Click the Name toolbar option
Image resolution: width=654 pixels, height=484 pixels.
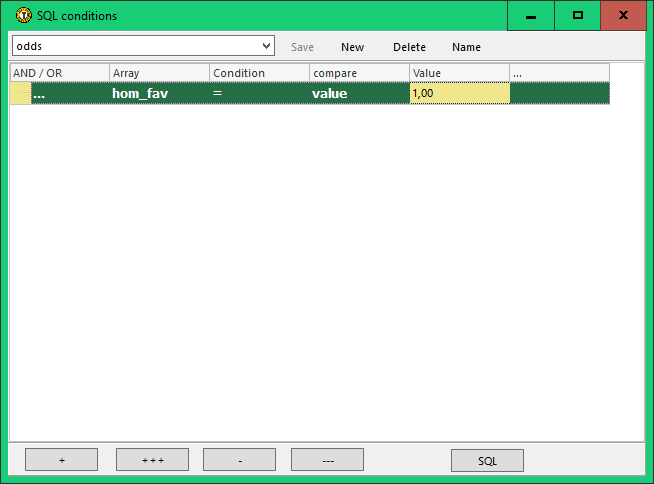coord(466,47)
